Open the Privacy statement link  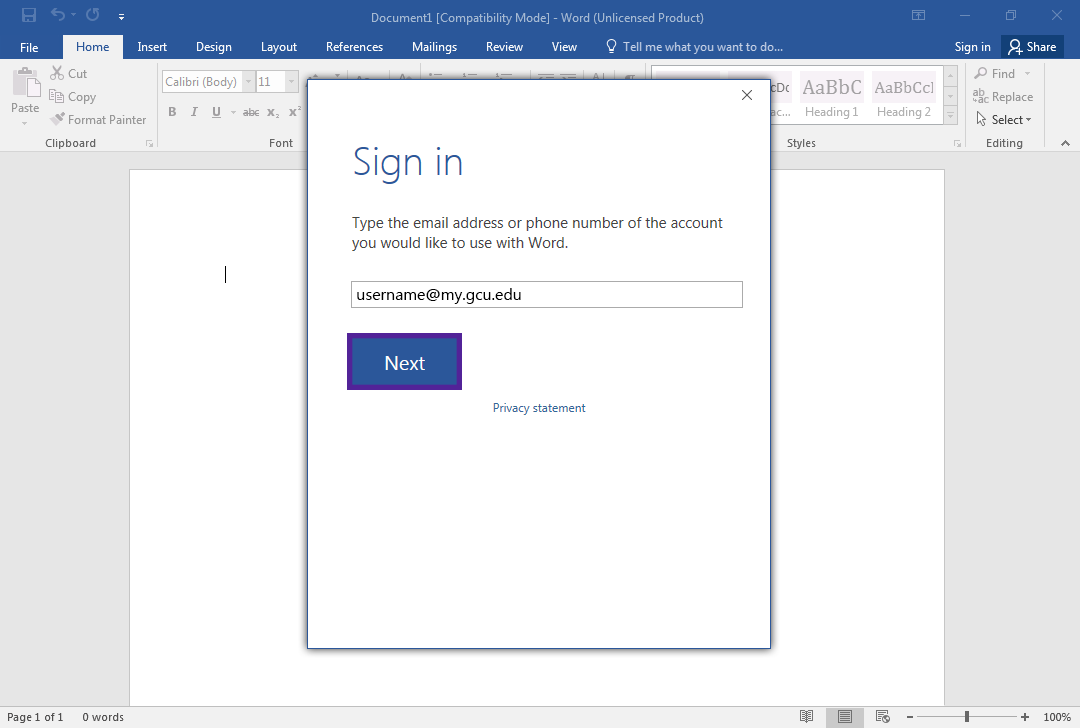coord(539,408)
